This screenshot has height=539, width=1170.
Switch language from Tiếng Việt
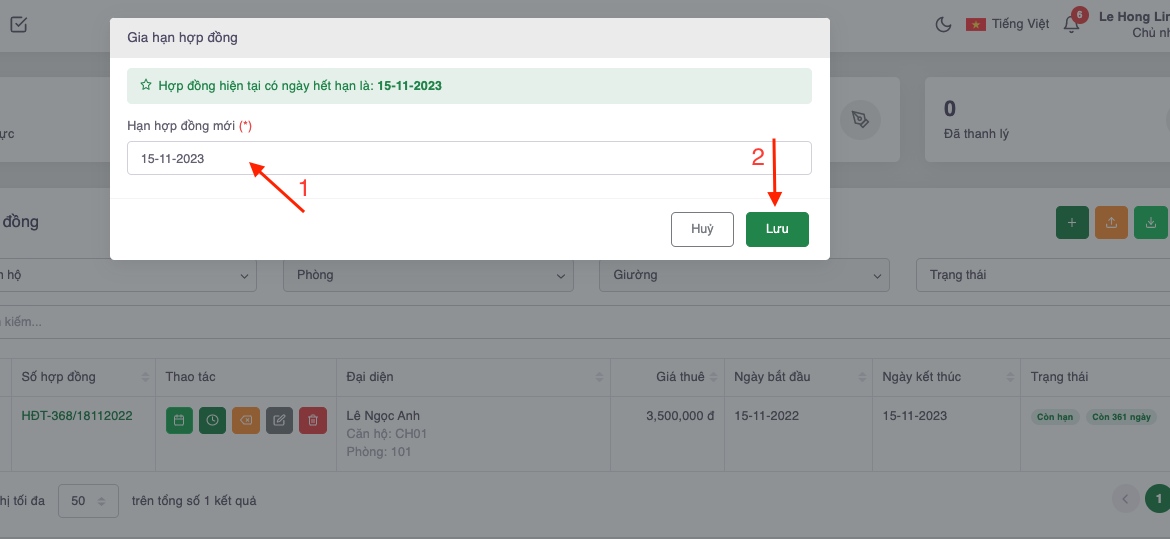pos(1008,24)
